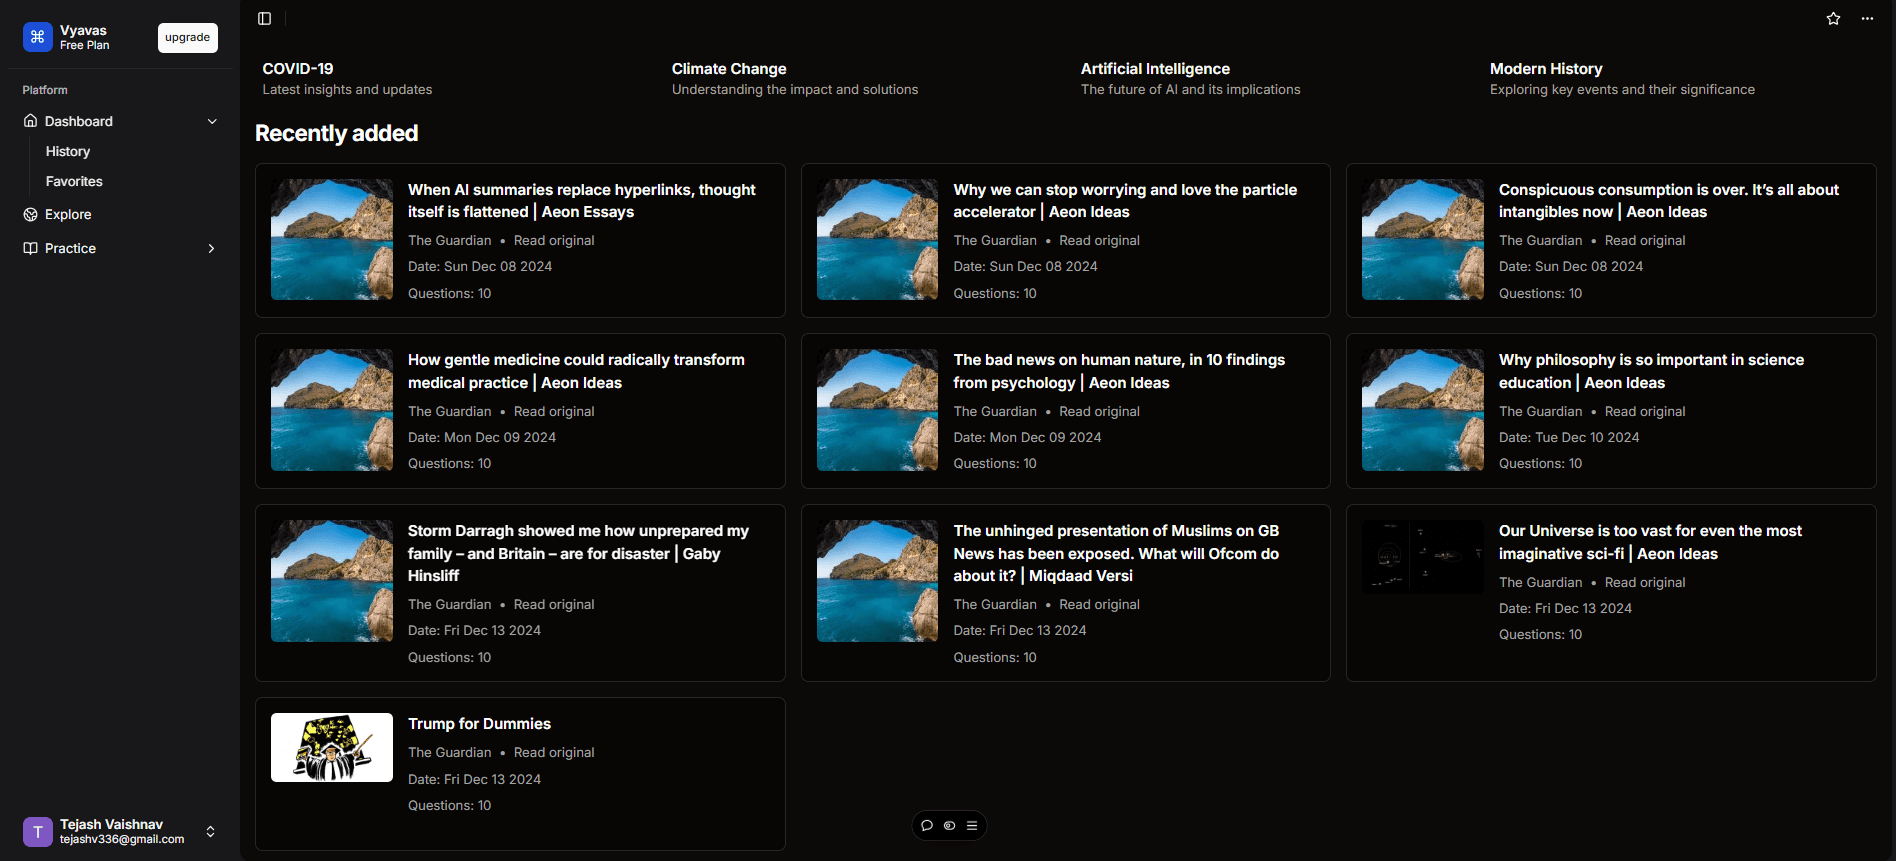
Task: Click 'Date: Tue Dec 10 2024' text
Action: click(x=1569, y=437)
